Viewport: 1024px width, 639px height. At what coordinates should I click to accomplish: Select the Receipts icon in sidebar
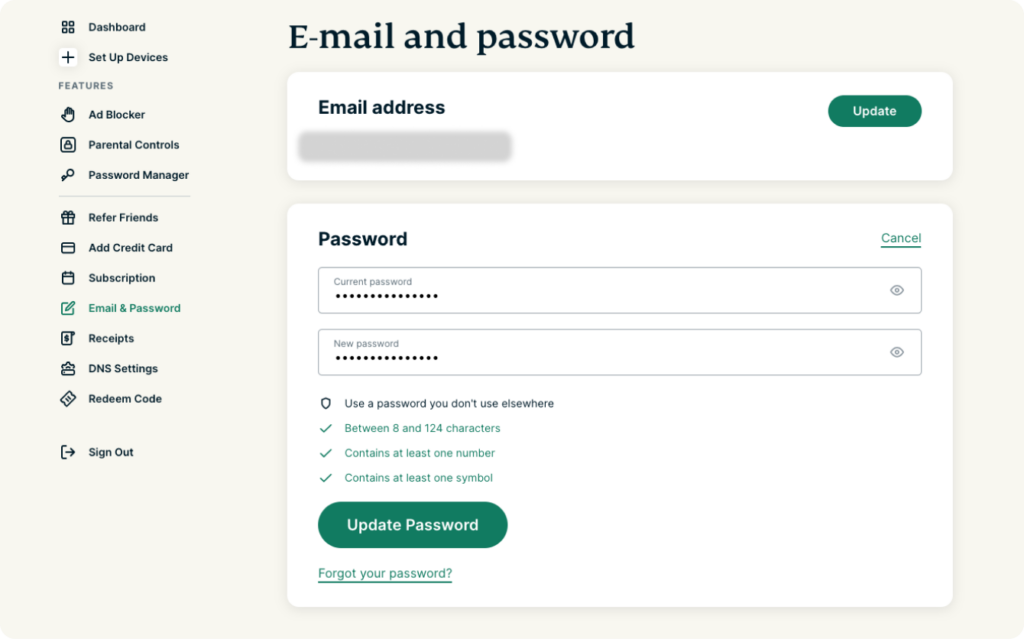point(66,338)
